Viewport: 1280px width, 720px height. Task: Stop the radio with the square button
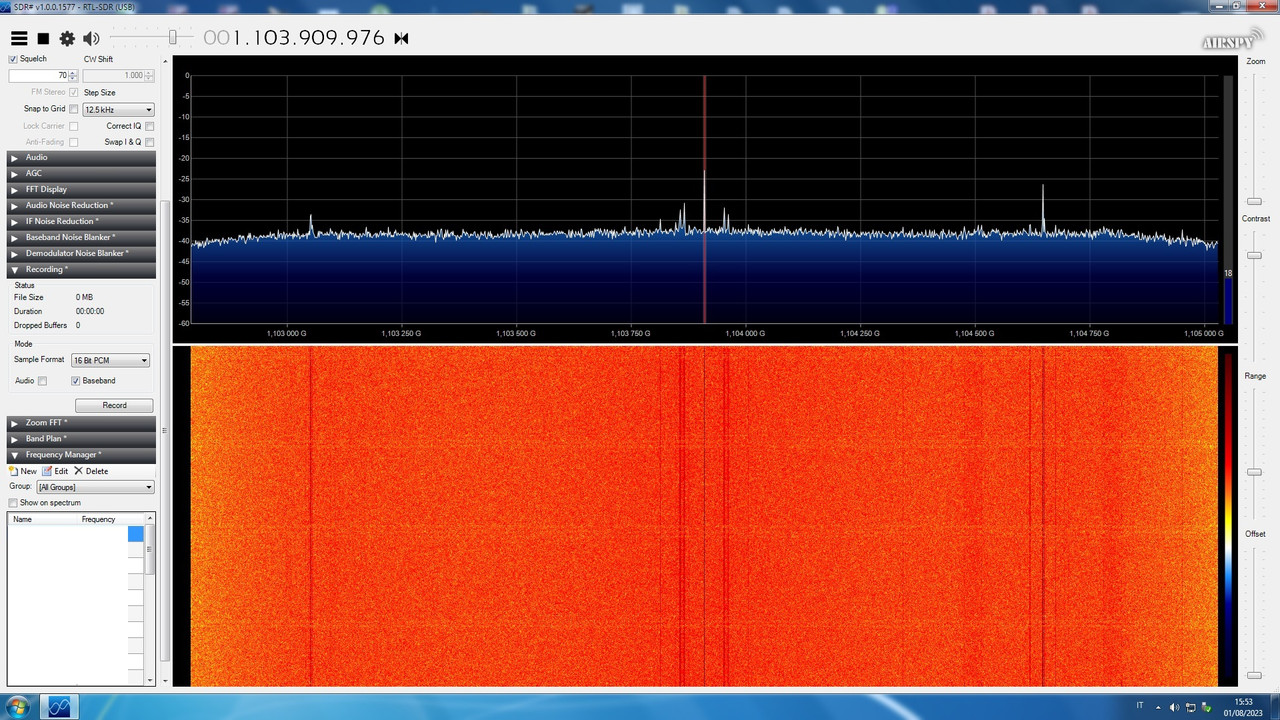[43, 38]
